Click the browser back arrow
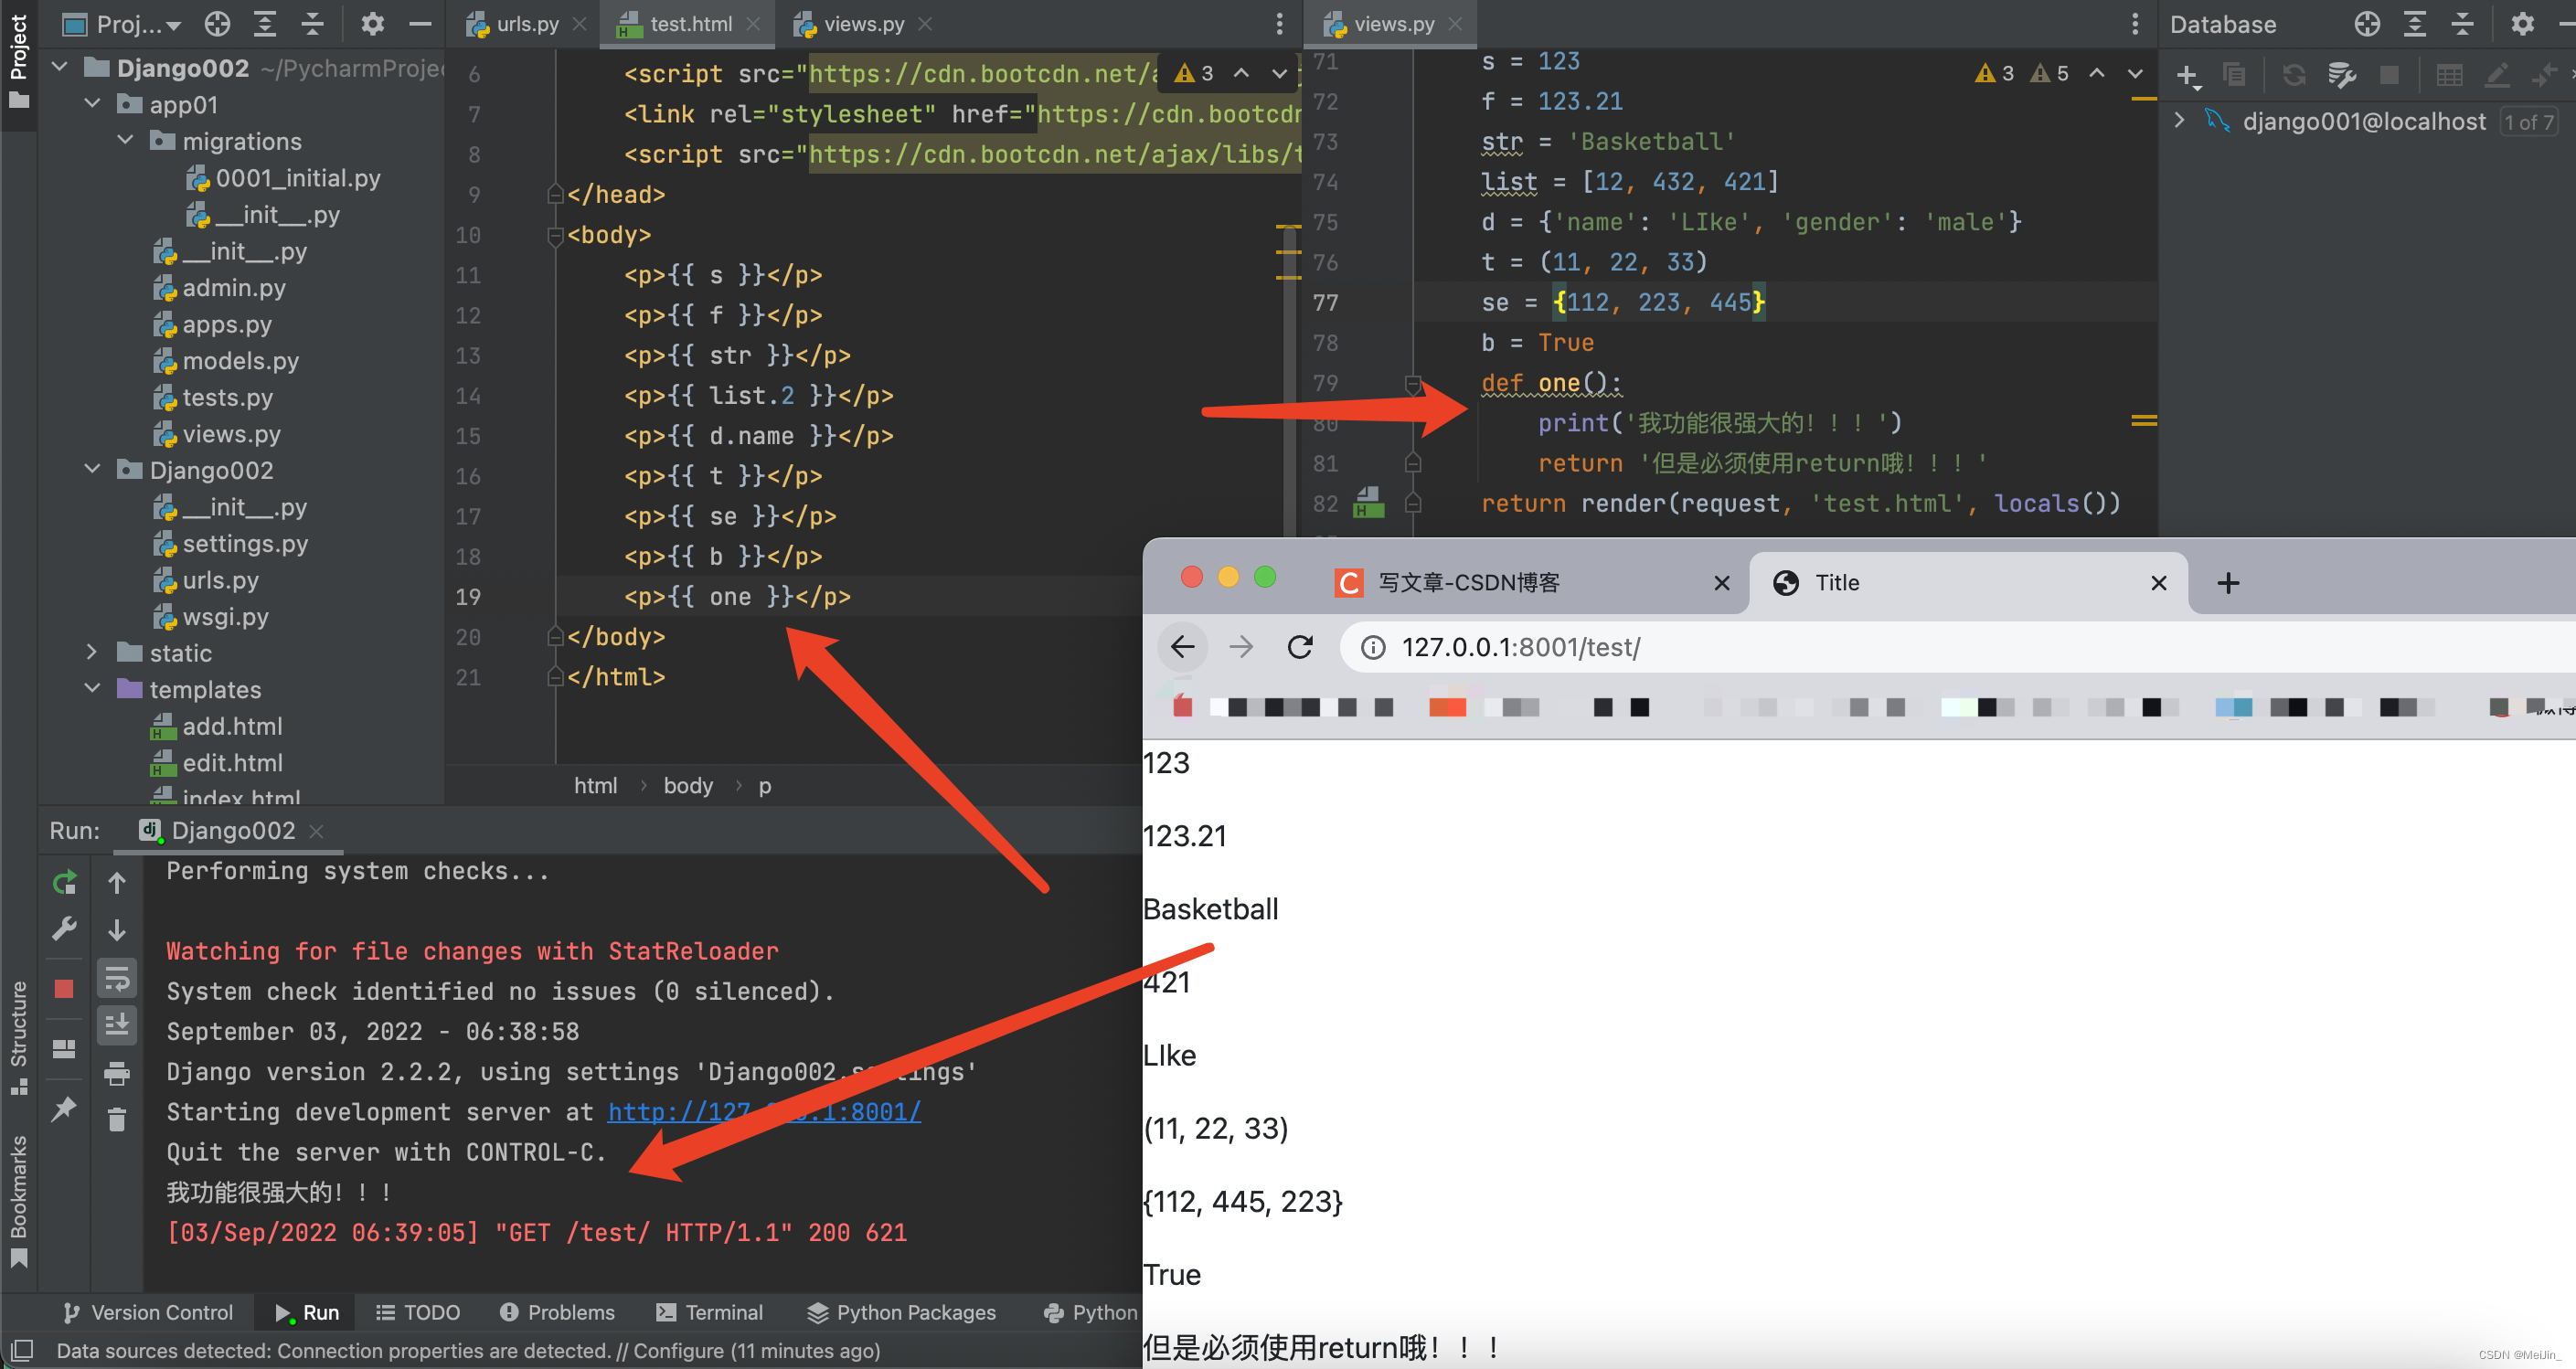The width and height of the screenshot is (2576, 1369). point(1183,647)
